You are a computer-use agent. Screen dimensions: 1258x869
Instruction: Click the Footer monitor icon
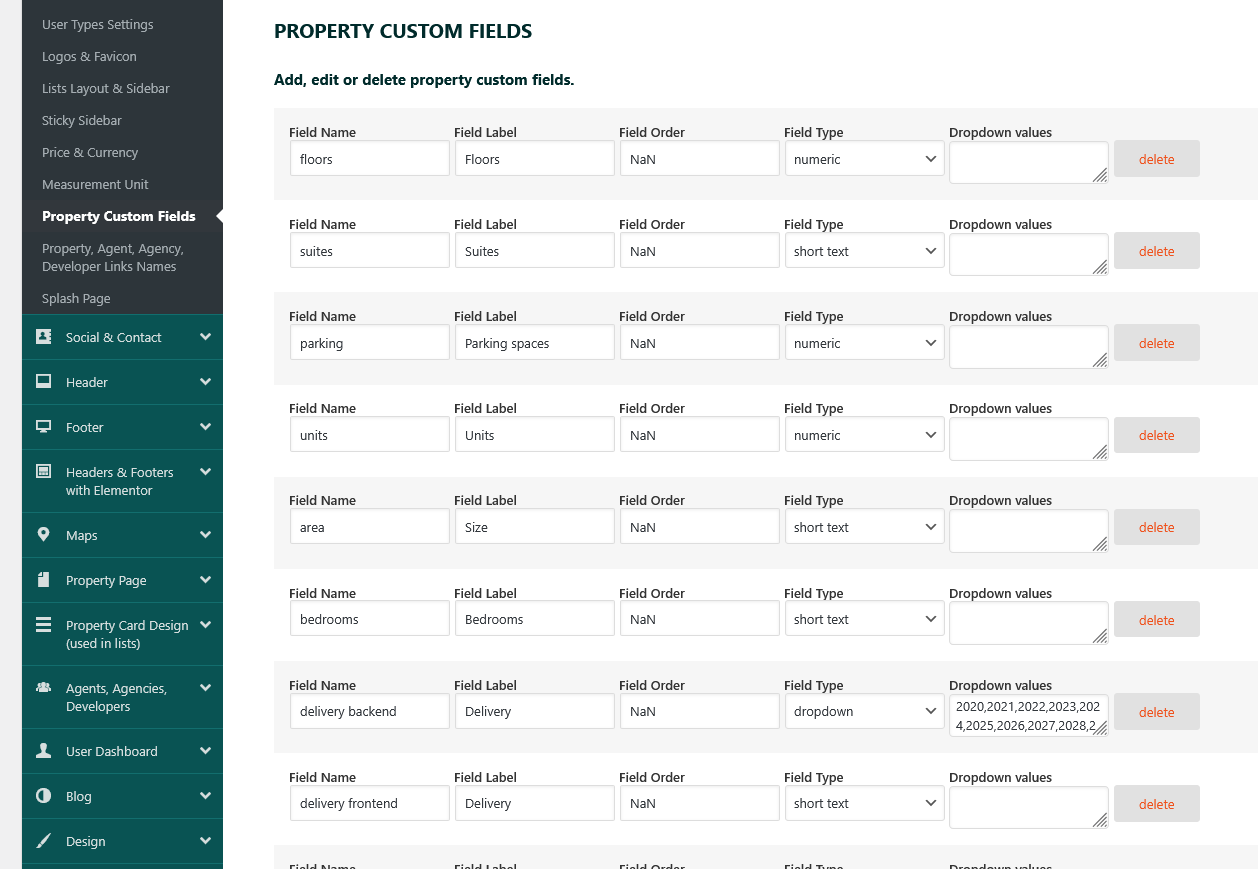click(x=44, y=427)
